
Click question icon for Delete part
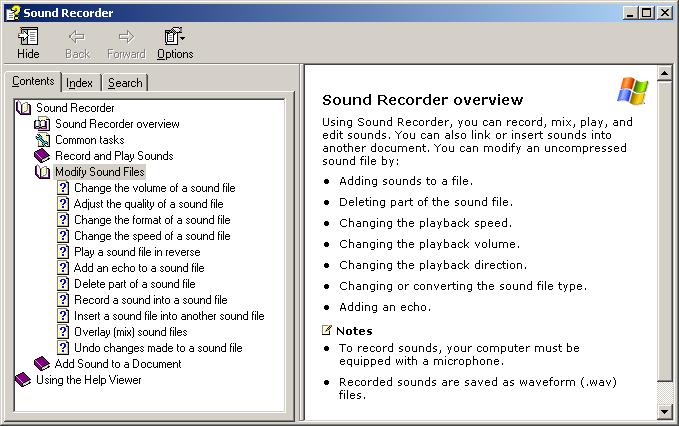point(63,284)
